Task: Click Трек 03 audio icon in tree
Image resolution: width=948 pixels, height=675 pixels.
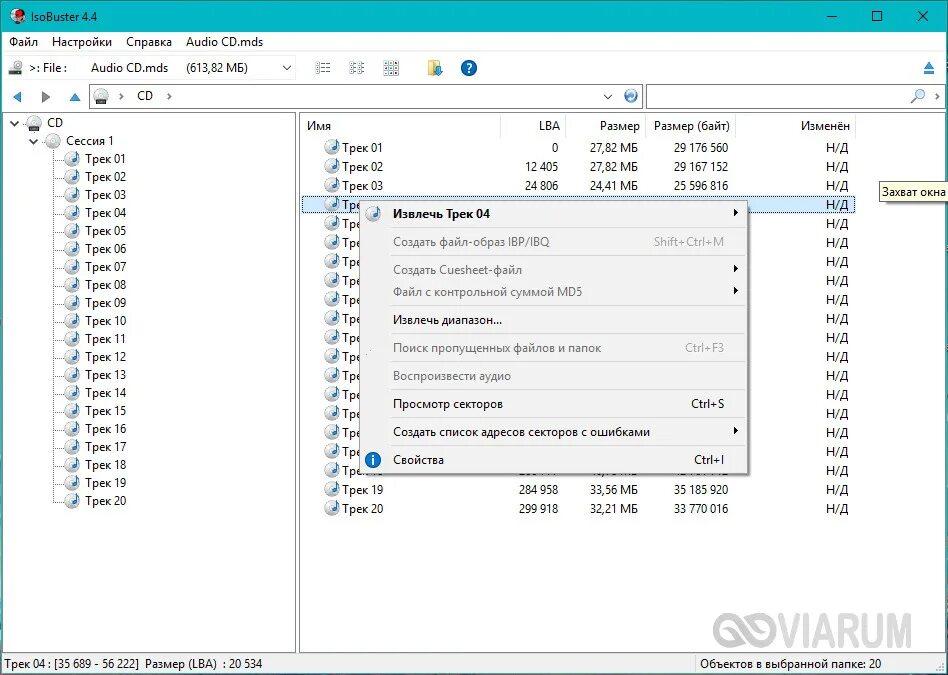Action: pos(72,195)
